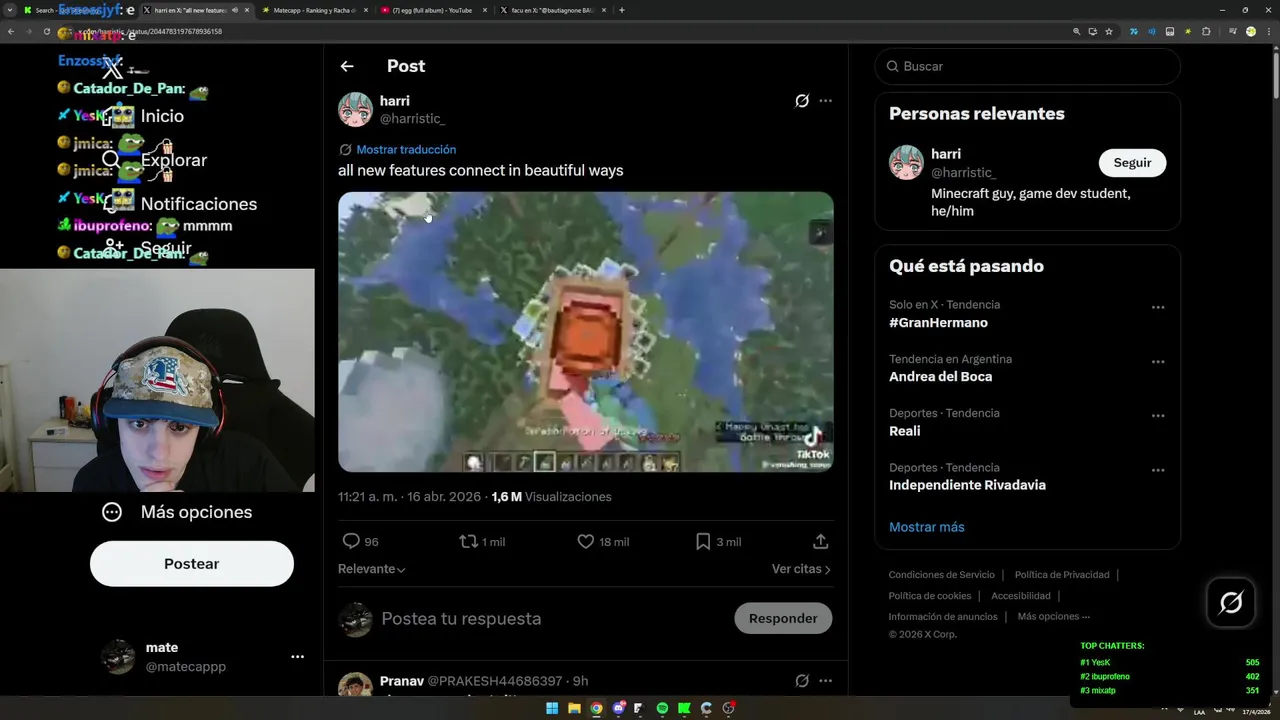Play the Minecraft video in post
This screenshot has height=720, width=1280.
585,332
